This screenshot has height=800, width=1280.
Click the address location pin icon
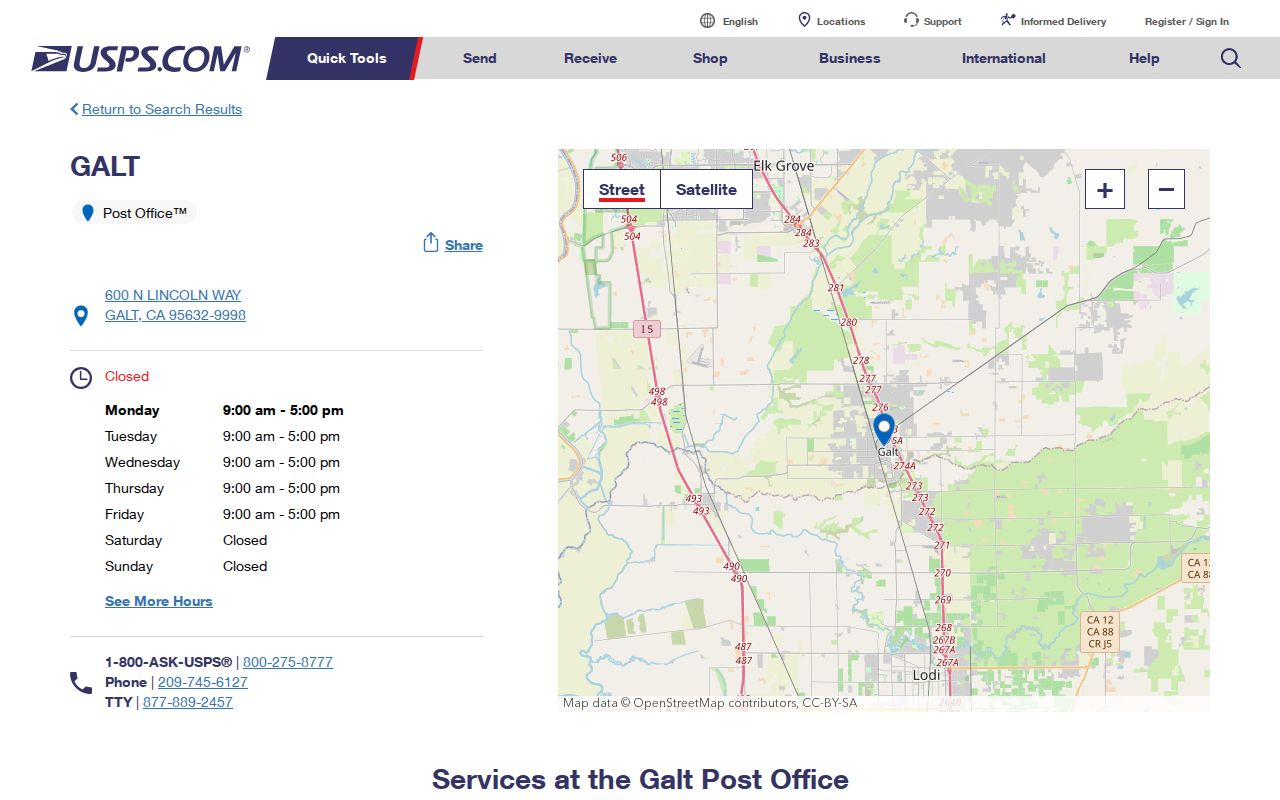pyautogui.click(x=81, y=316)
